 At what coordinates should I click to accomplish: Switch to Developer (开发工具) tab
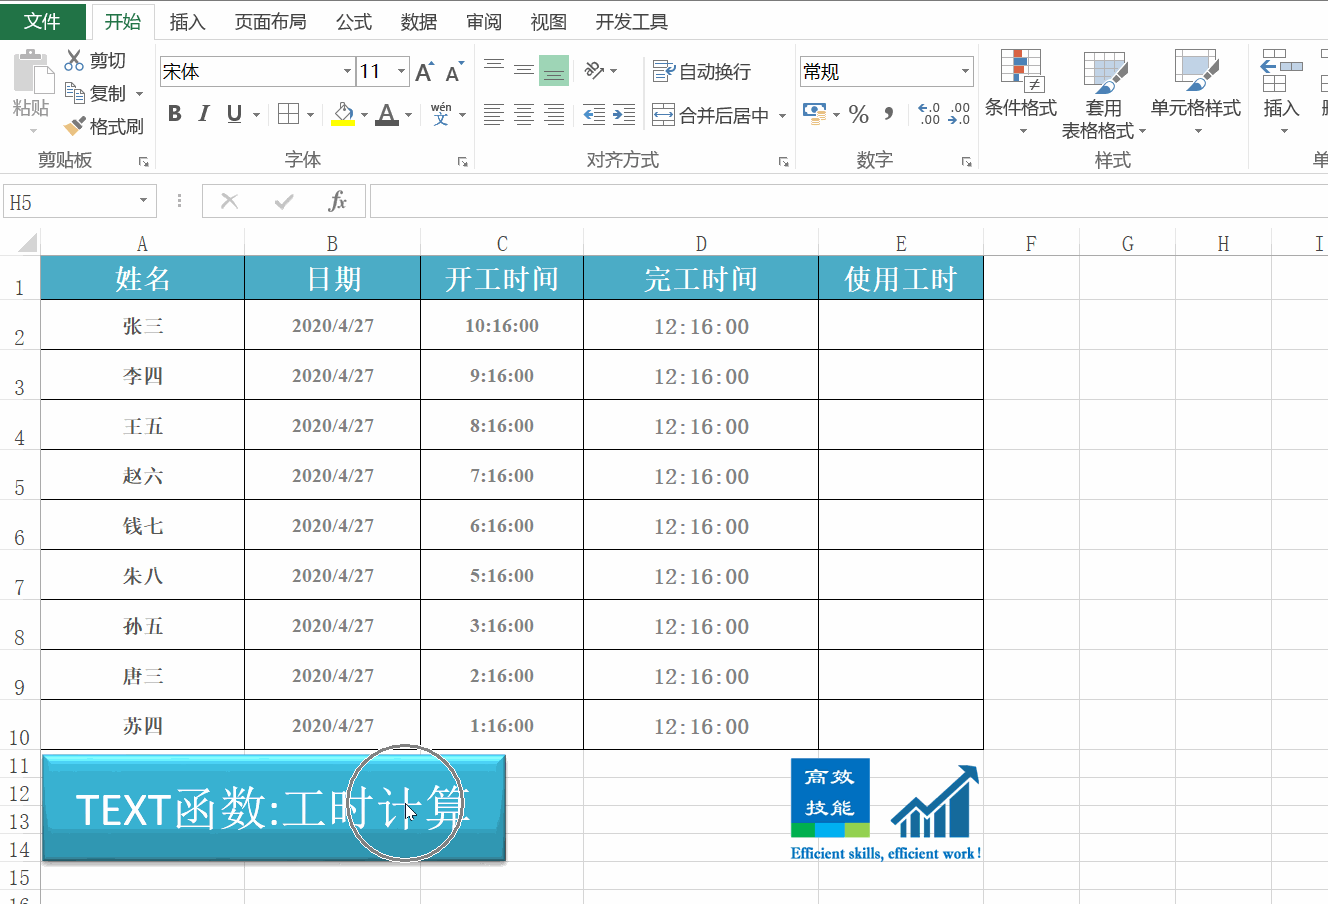pyautogui.click(x=631, y=22)
